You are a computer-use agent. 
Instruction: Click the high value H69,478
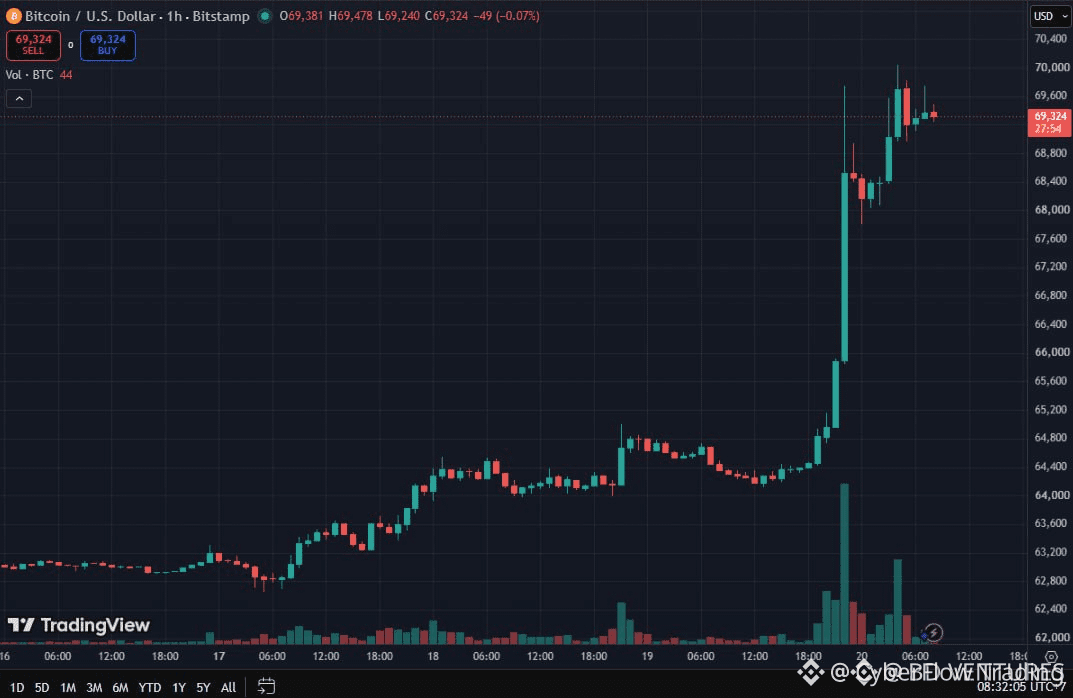(x=350, y=16)
